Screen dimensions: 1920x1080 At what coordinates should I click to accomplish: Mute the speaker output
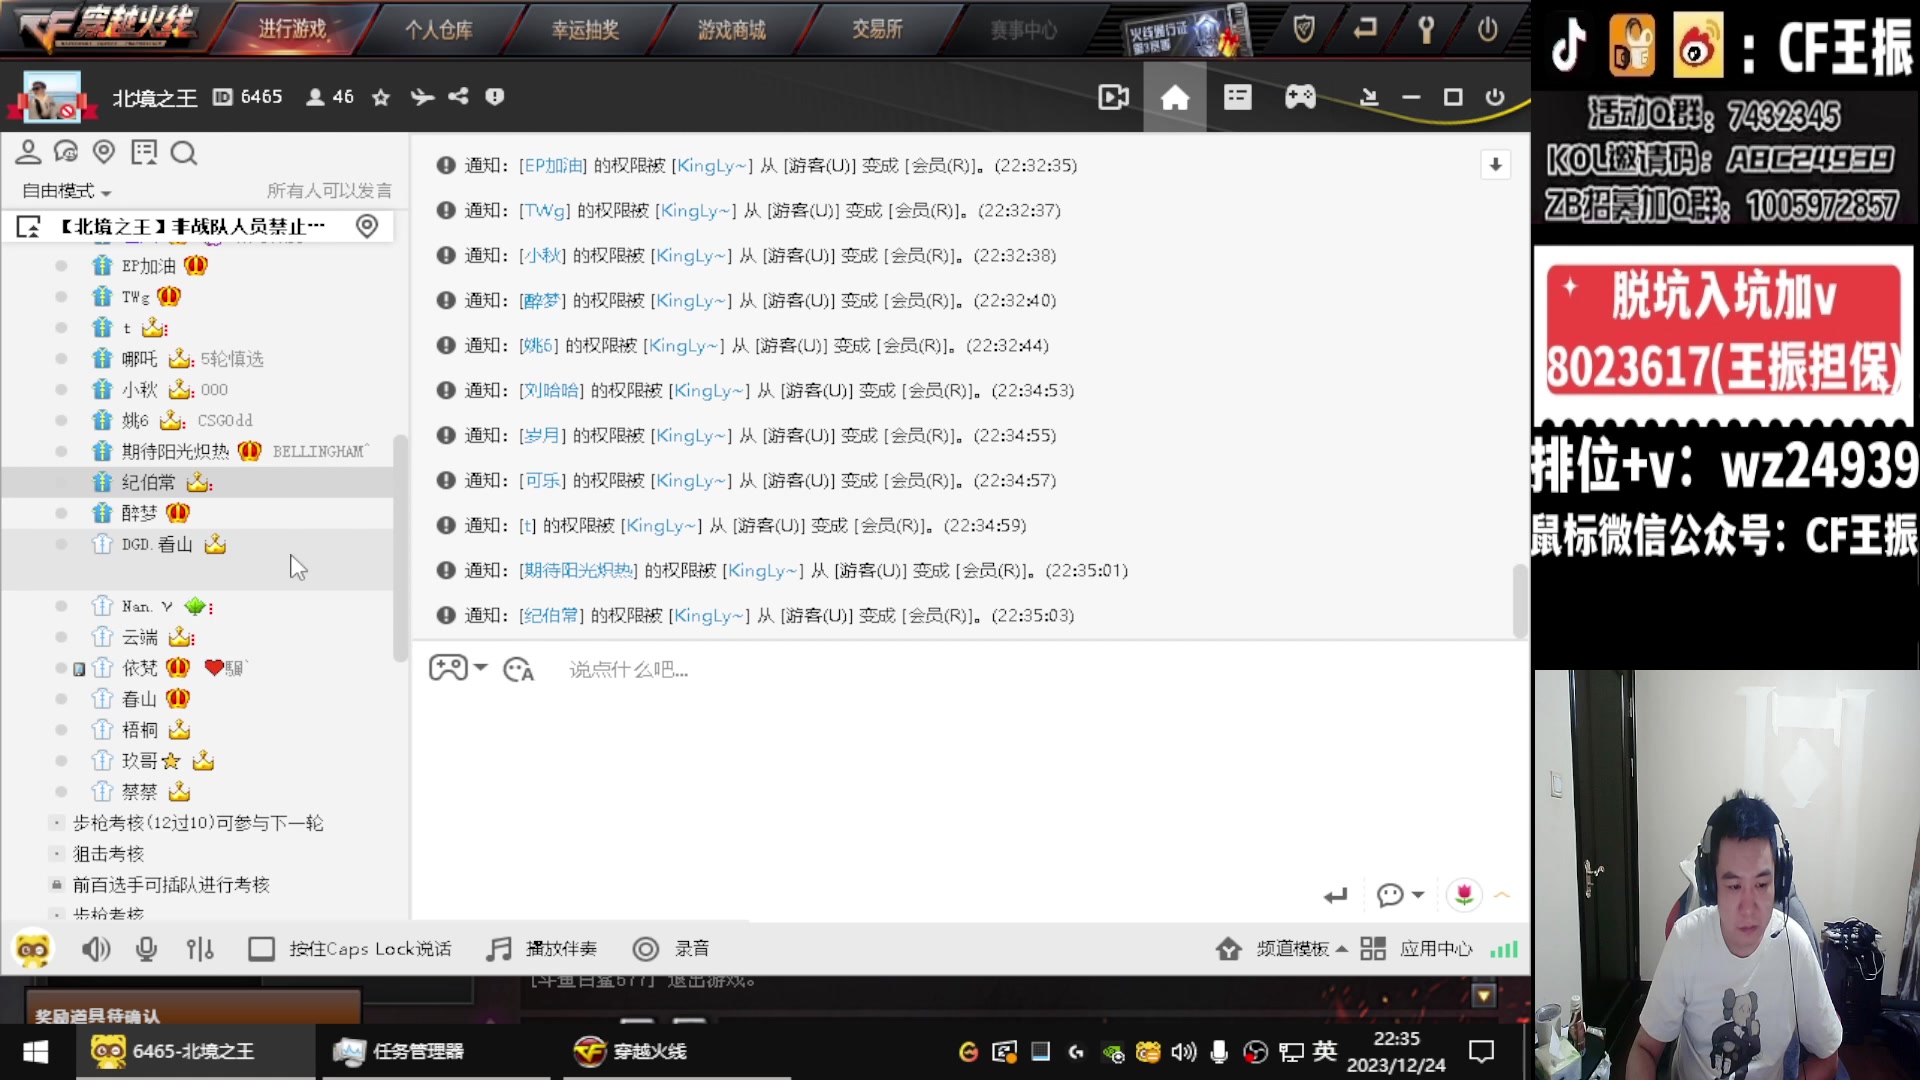[95, 949]
